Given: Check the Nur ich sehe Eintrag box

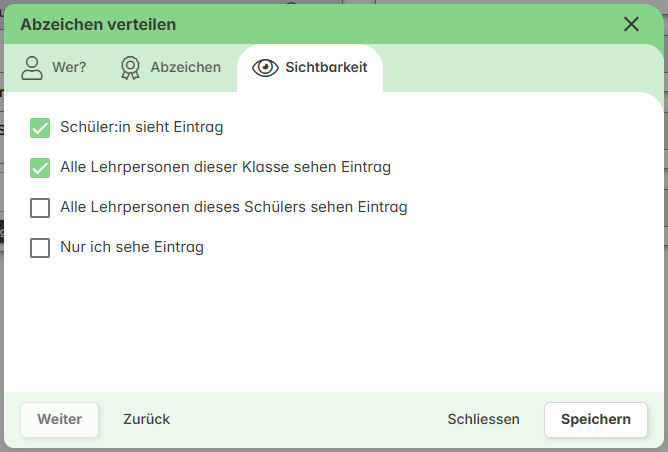Looking at the screenshot, I should click(x=40, y=248).
